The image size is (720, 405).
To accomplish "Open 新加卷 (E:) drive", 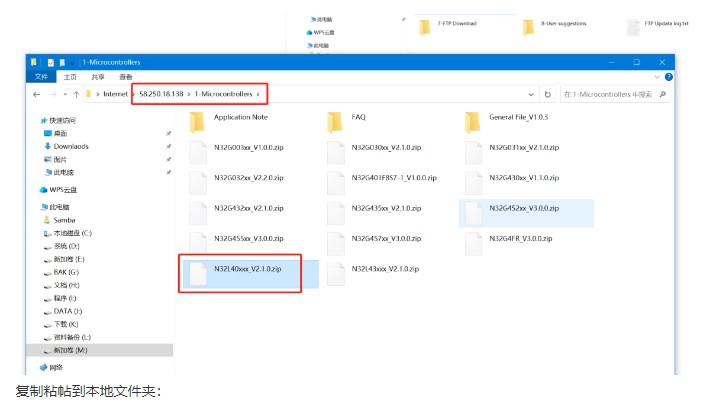I will tap(69, 259).
